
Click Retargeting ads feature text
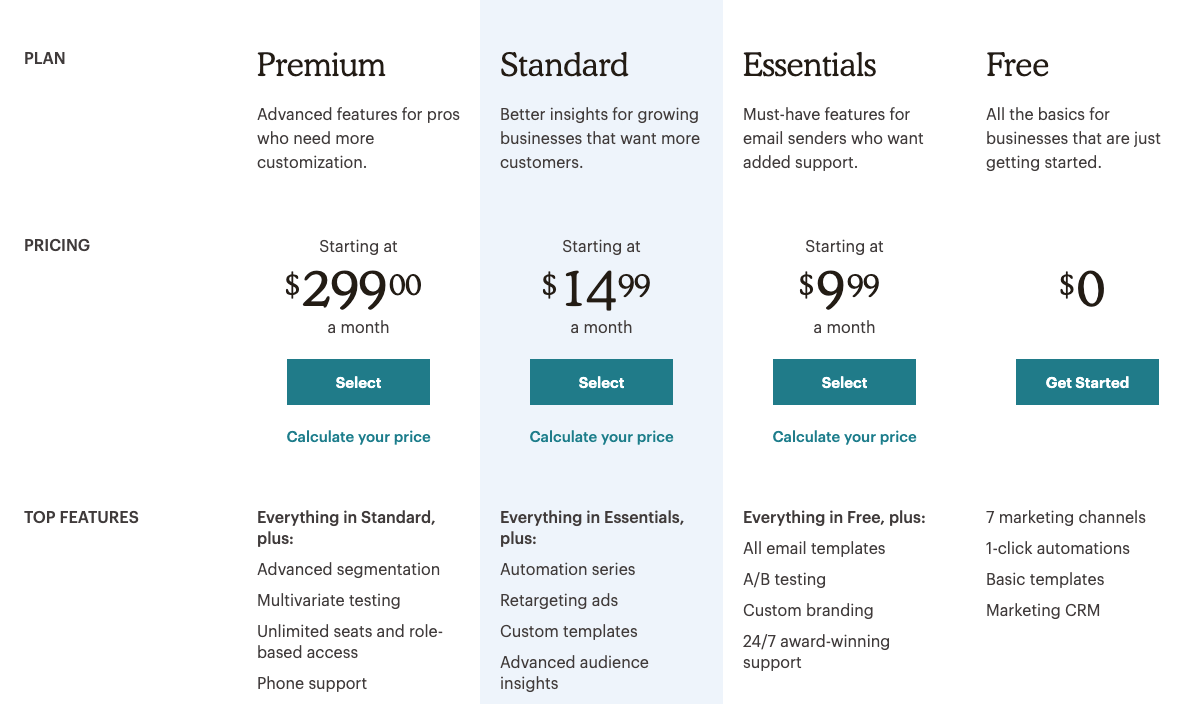(x=559, y=600)
